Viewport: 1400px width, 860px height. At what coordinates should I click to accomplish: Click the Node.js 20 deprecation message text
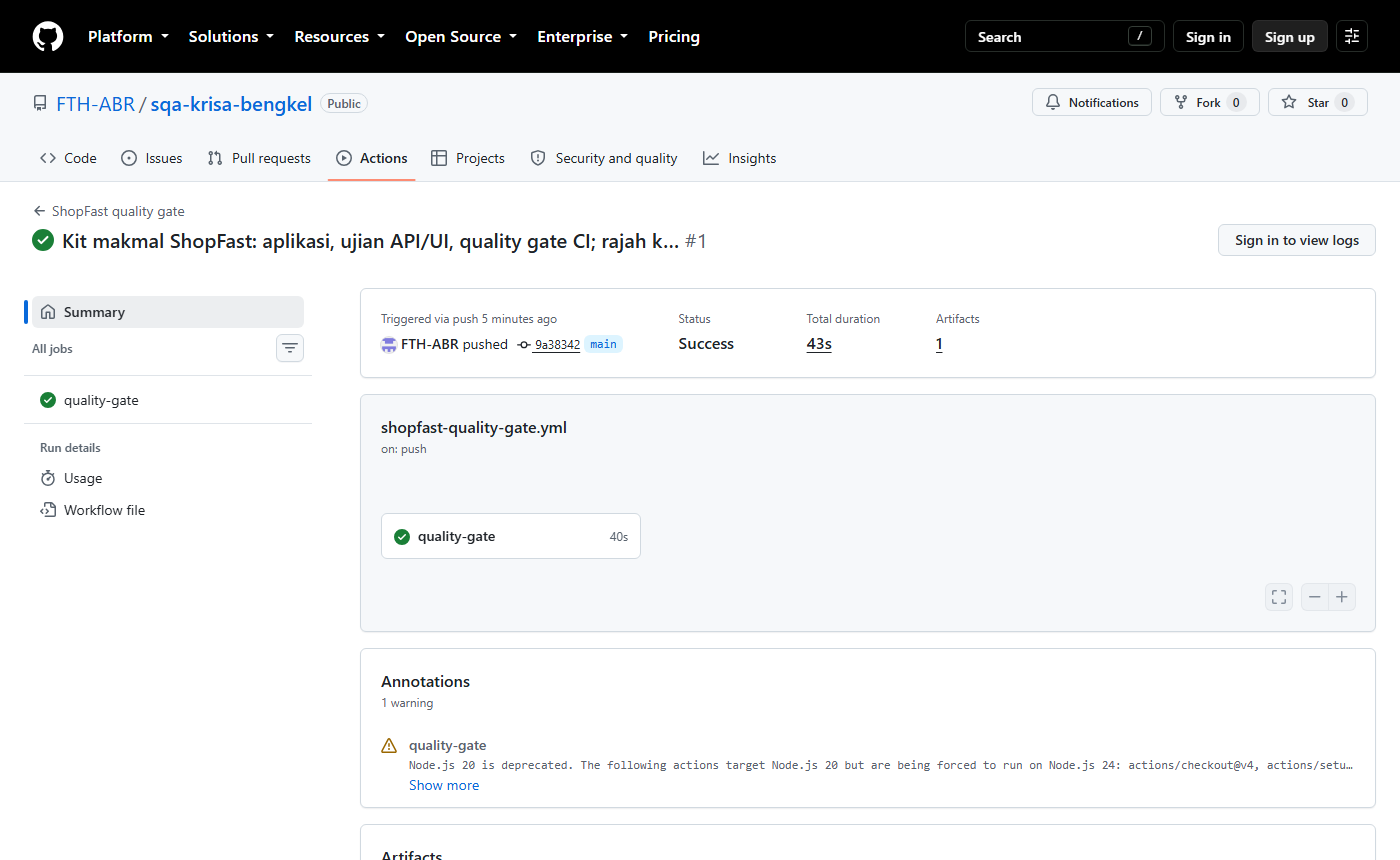pos(881,765)
